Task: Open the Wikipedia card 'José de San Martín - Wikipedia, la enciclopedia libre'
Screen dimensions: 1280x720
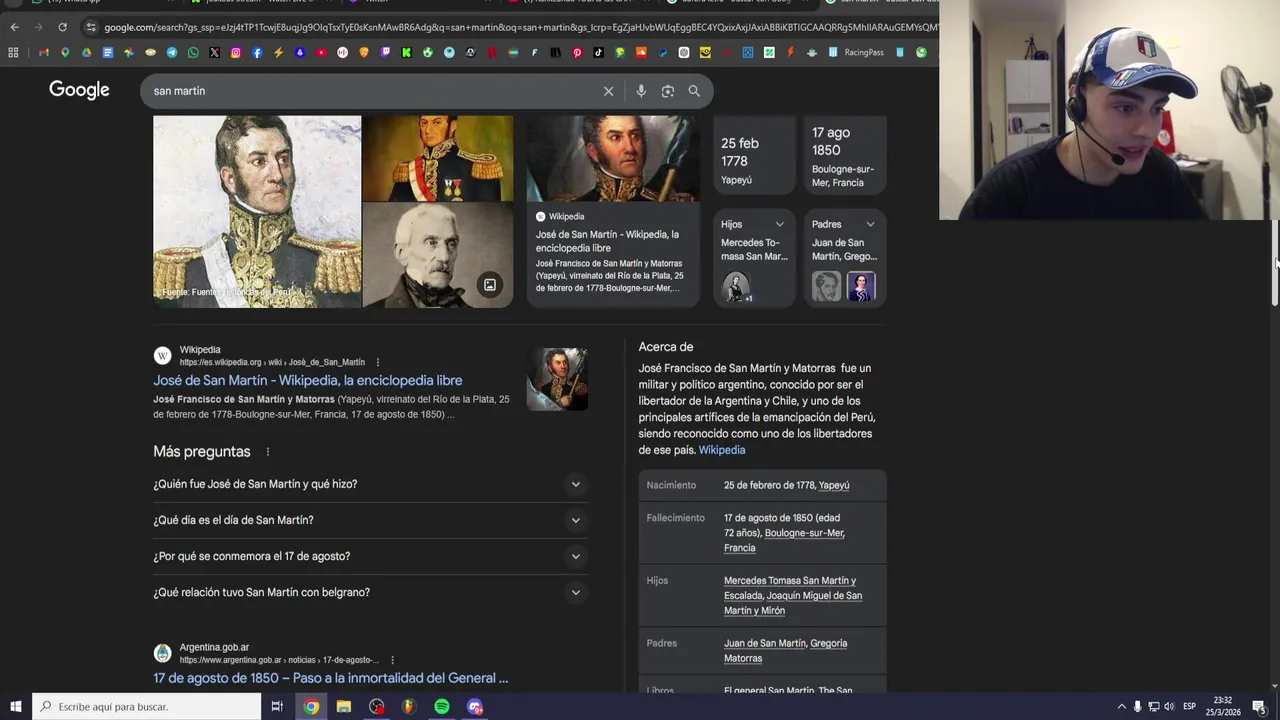Action: click(613, 211)
